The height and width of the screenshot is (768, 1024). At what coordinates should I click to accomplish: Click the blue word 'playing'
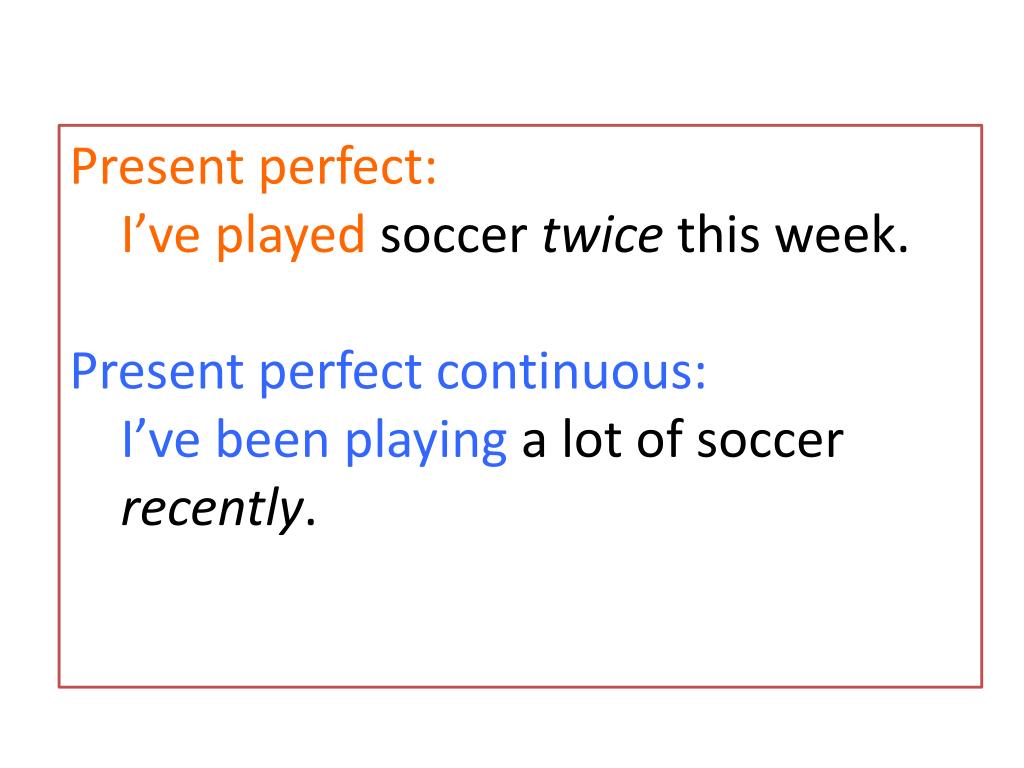426,443
